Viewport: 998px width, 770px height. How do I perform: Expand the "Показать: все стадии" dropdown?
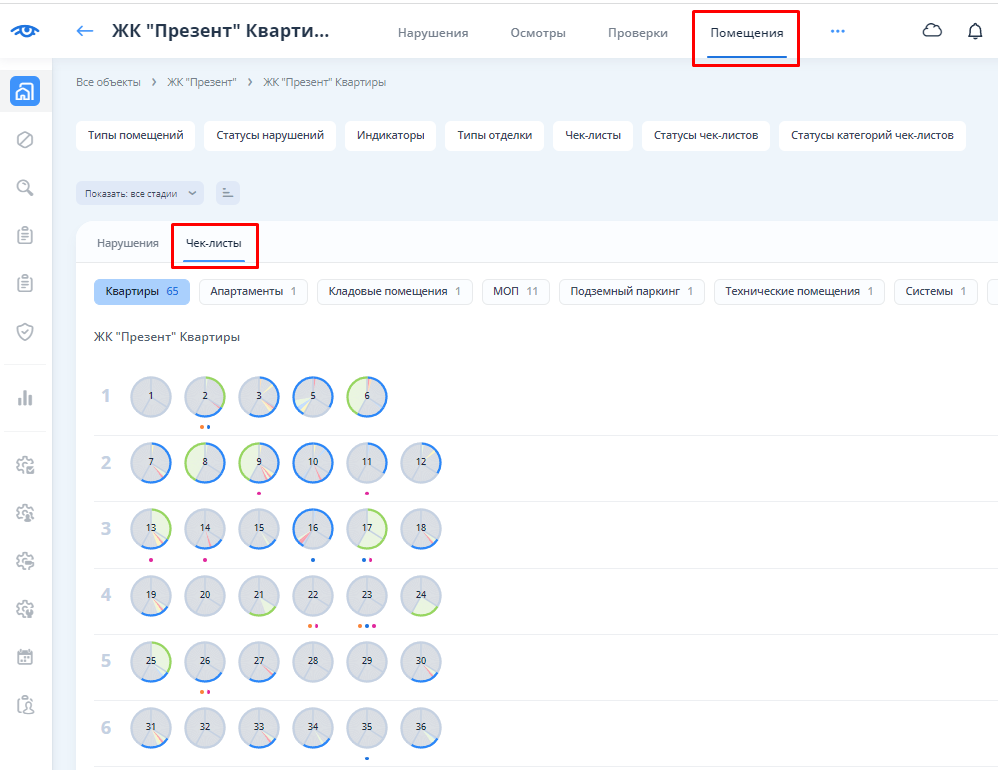pyautogui.click(x=140, y=193)
